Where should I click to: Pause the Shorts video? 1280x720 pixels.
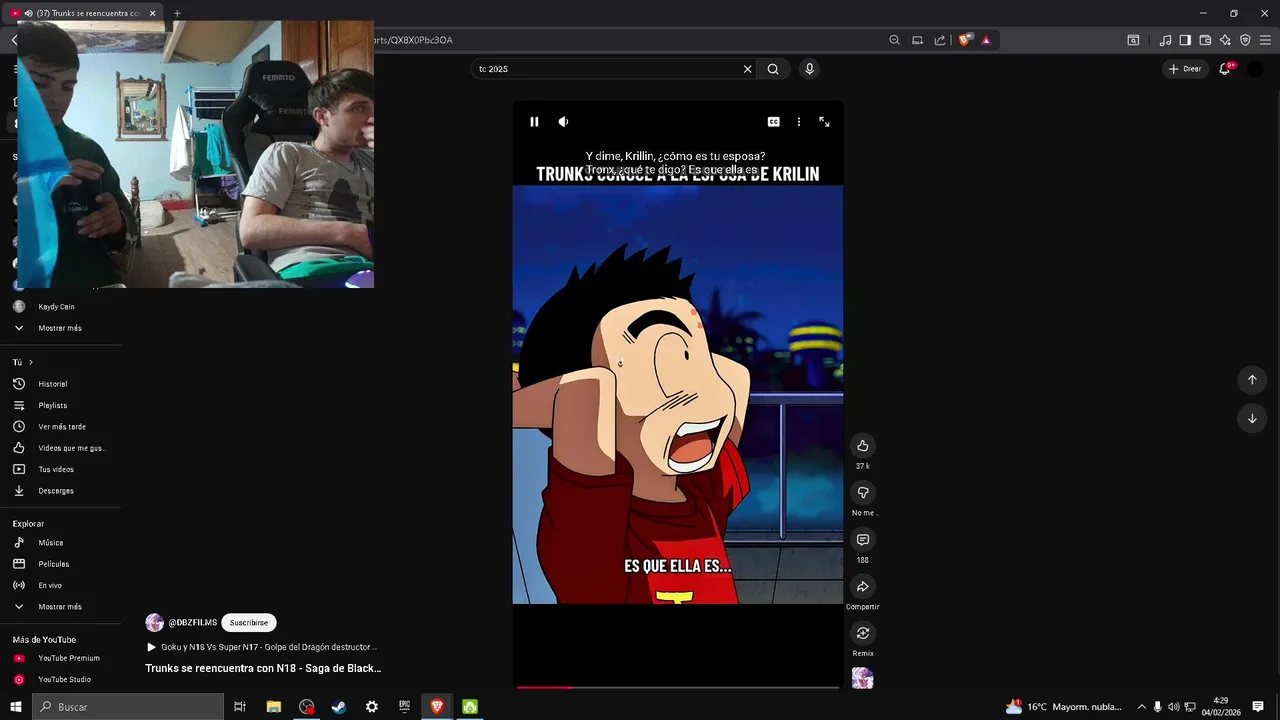[534, 122]
